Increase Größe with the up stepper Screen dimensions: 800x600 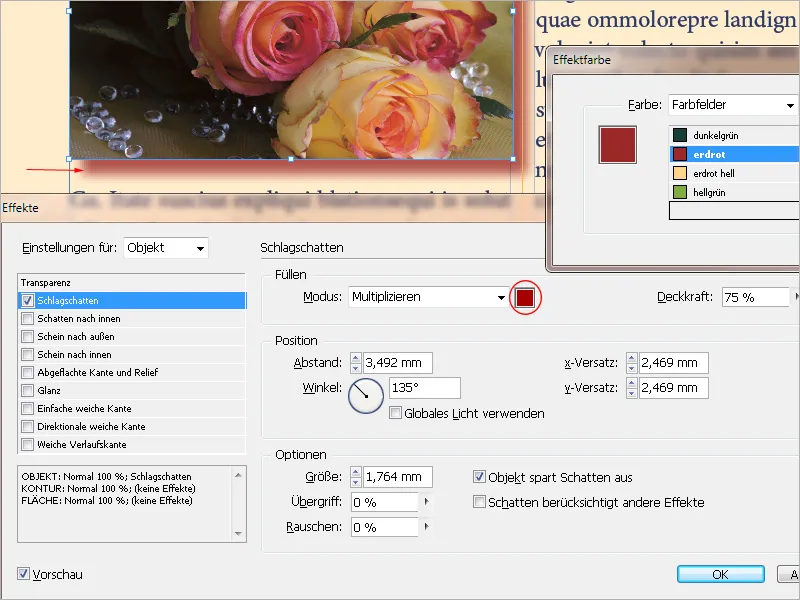[356, 472]
